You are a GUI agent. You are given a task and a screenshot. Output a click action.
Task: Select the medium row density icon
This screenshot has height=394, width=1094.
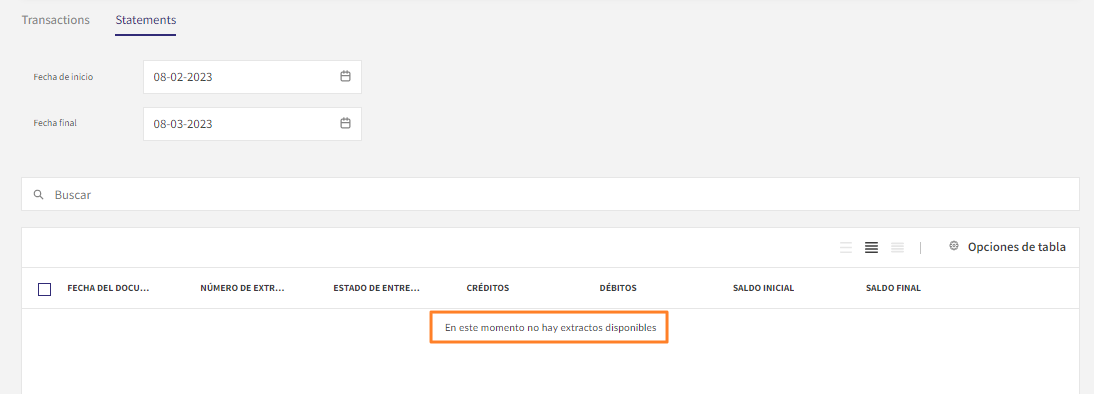point(871,247)
